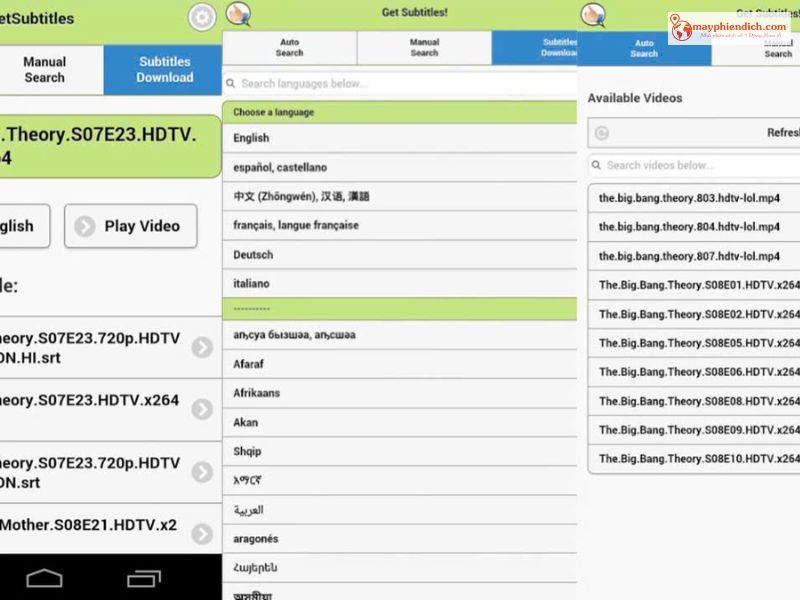Focus the 'Search languages below' input field
This screenshot has width=800, height=600.
click(x=400, y=84)
